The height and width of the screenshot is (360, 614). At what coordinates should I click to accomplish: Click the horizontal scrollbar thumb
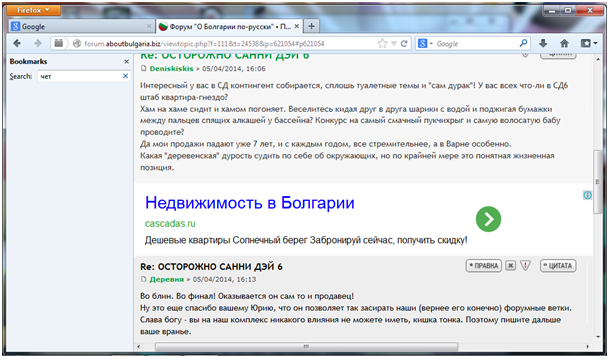click(306, 347)
